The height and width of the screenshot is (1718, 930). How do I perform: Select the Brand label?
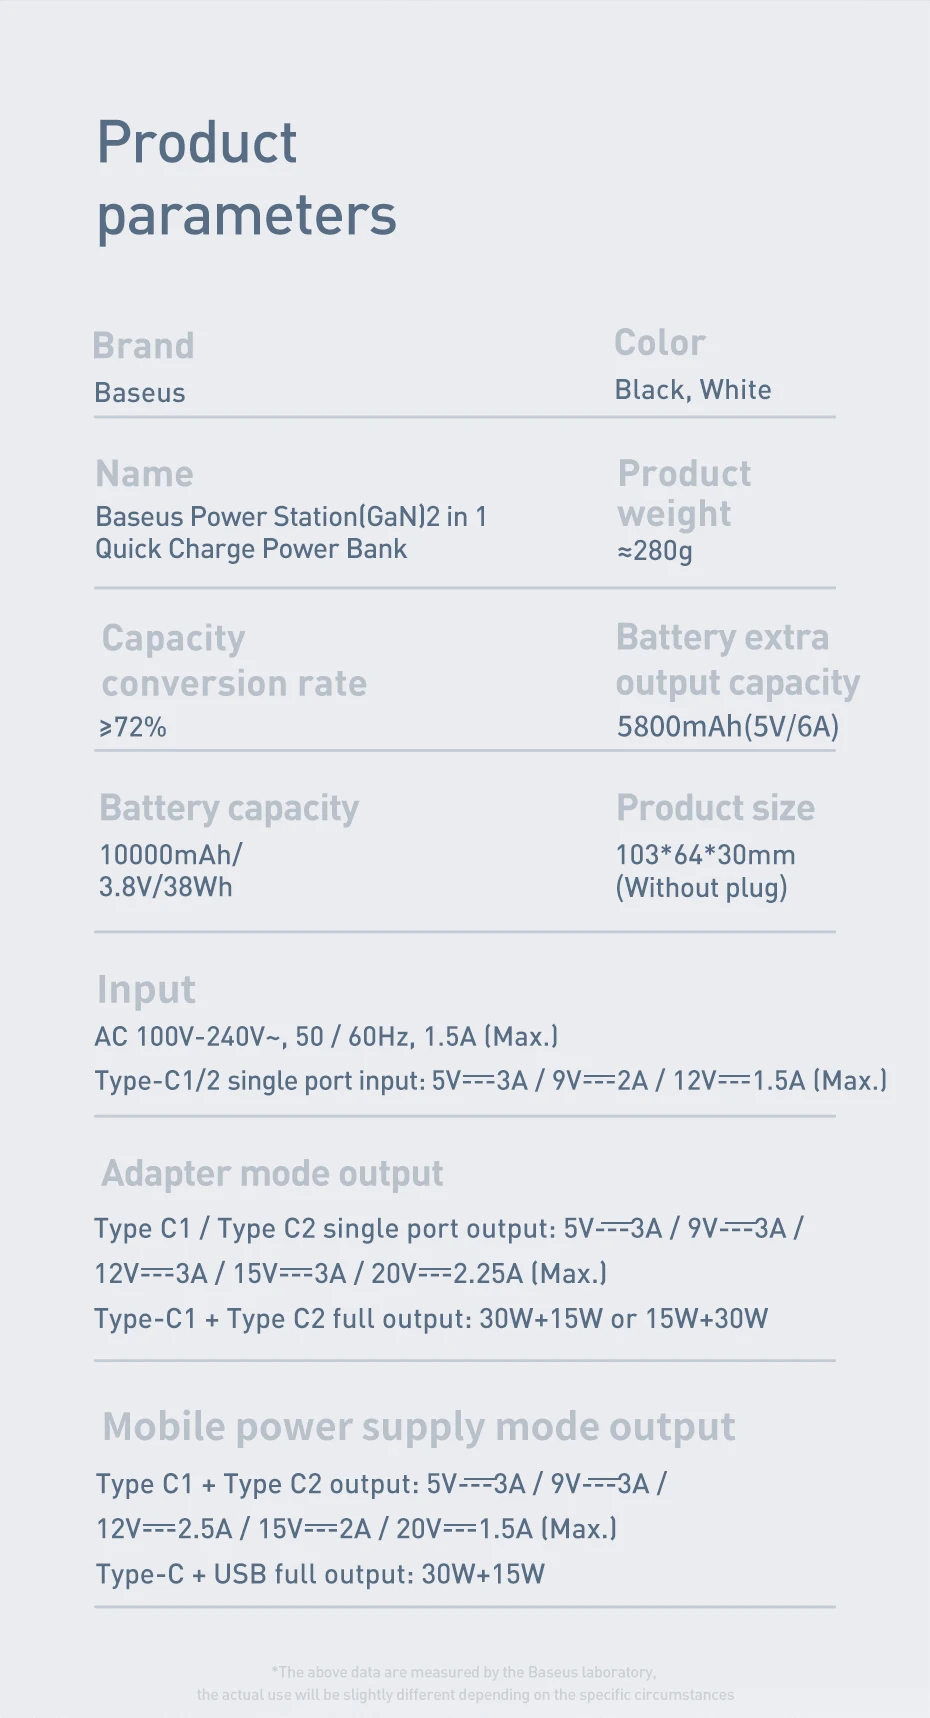pyautogui.click(x=143, y=346)
